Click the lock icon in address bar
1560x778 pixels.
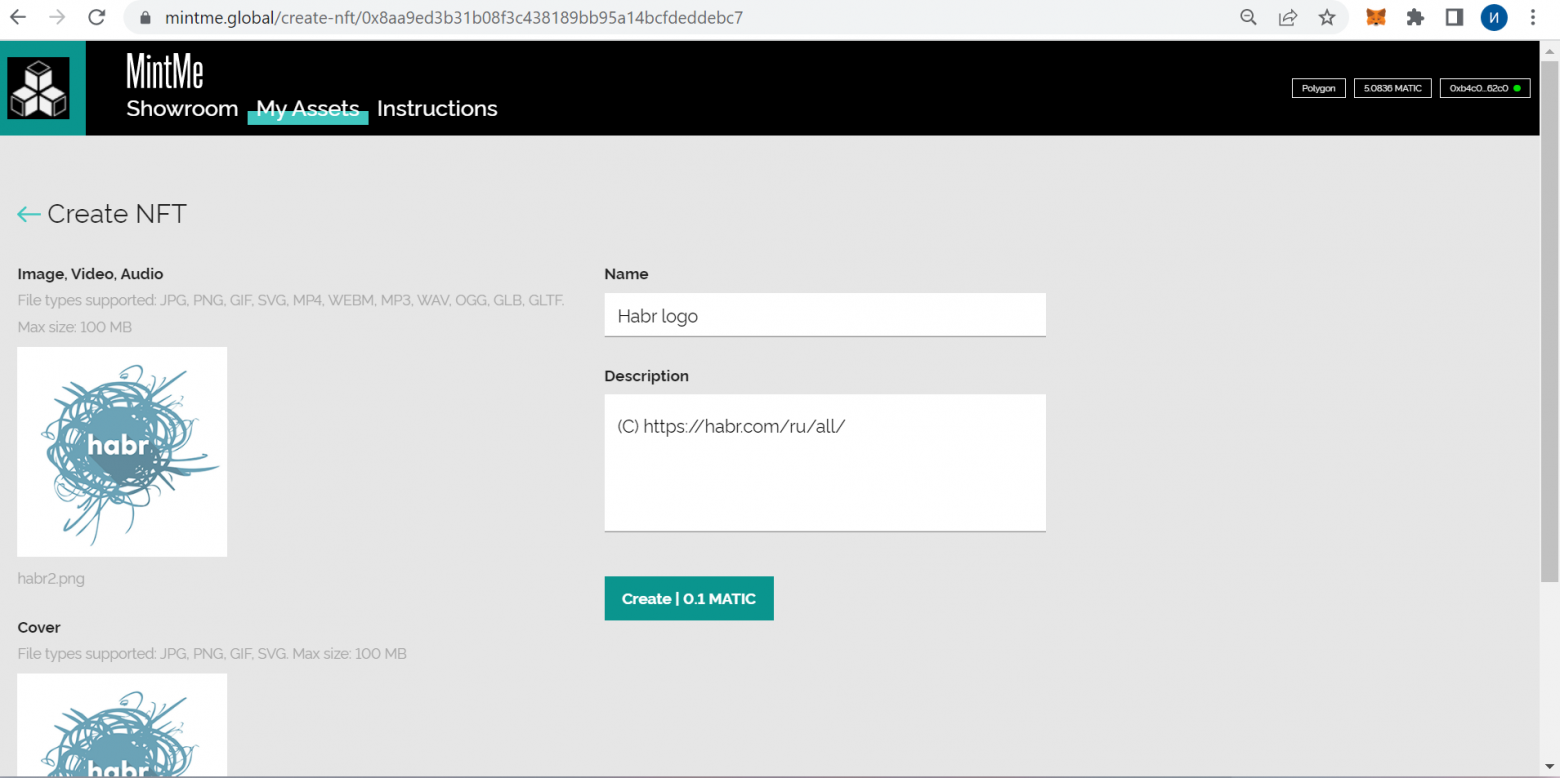tap(146, 18)
